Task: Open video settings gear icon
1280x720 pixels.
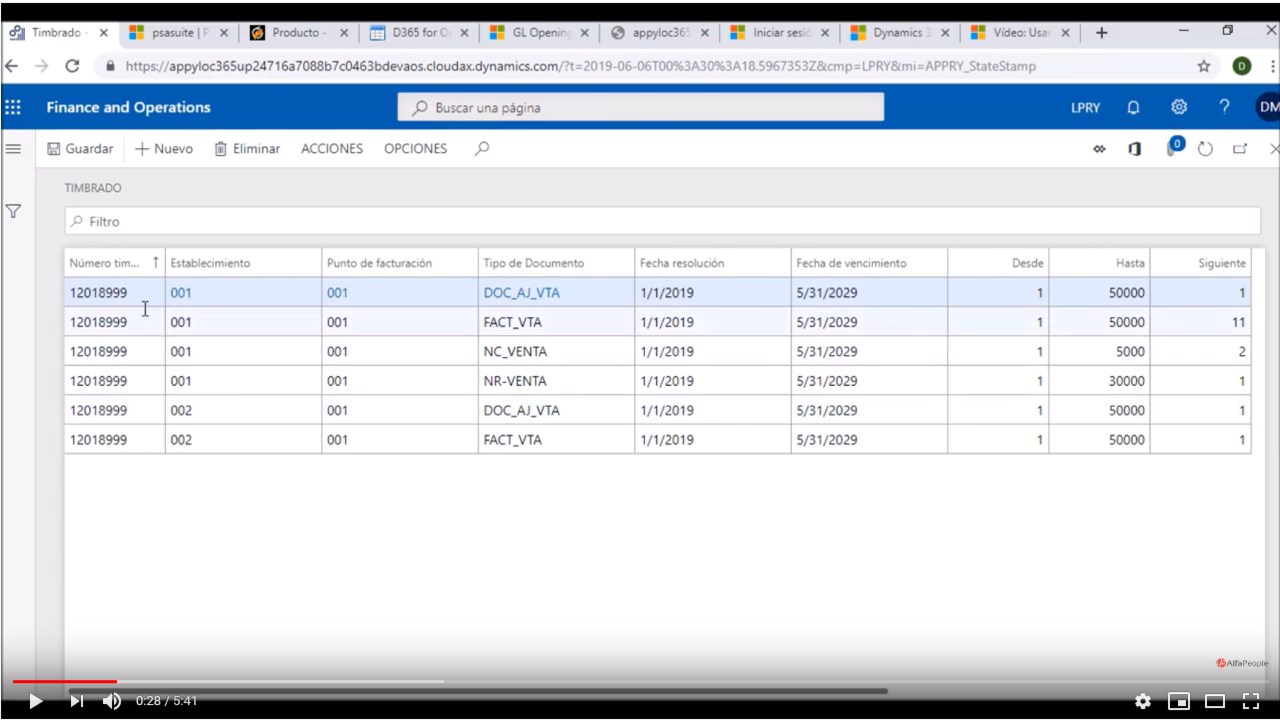Action: [1143, 701]
